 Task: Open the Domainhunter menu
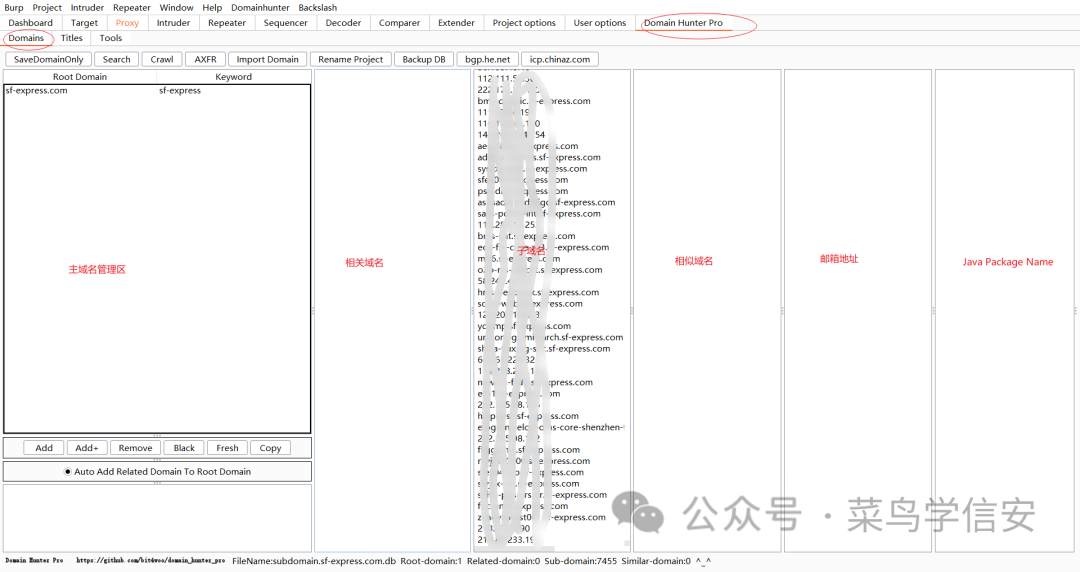tap(260, 8)
